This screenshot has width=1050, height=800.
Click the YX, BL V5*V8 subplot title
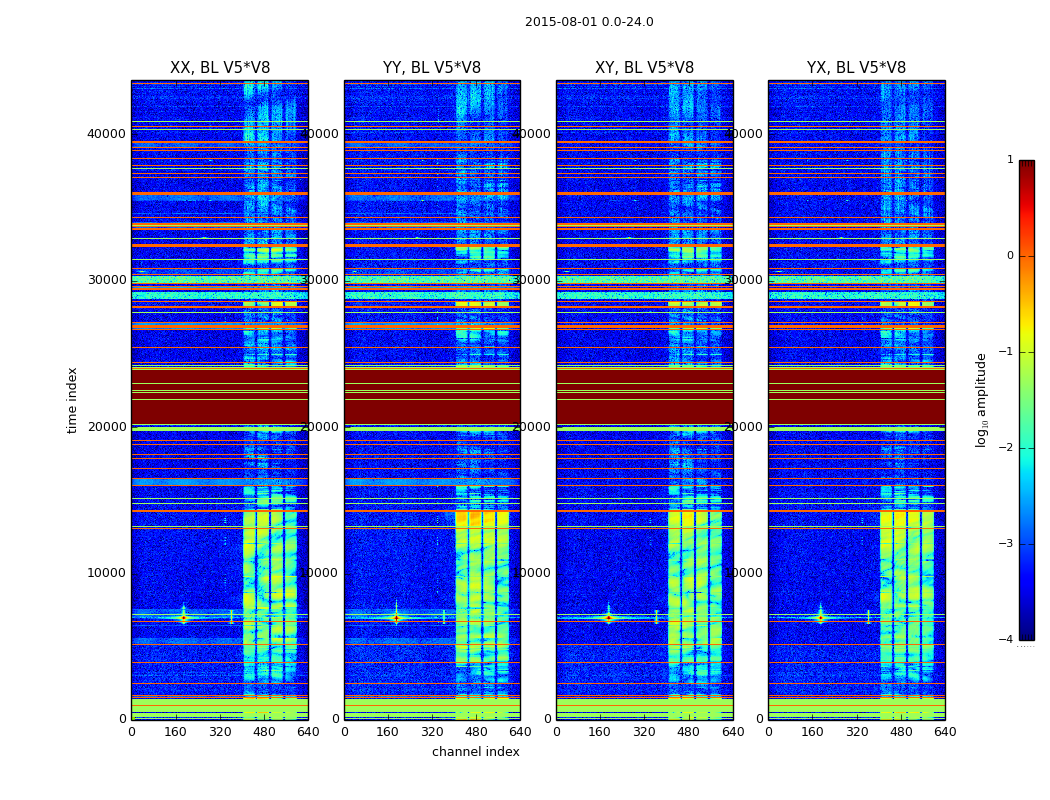(856, 68)
